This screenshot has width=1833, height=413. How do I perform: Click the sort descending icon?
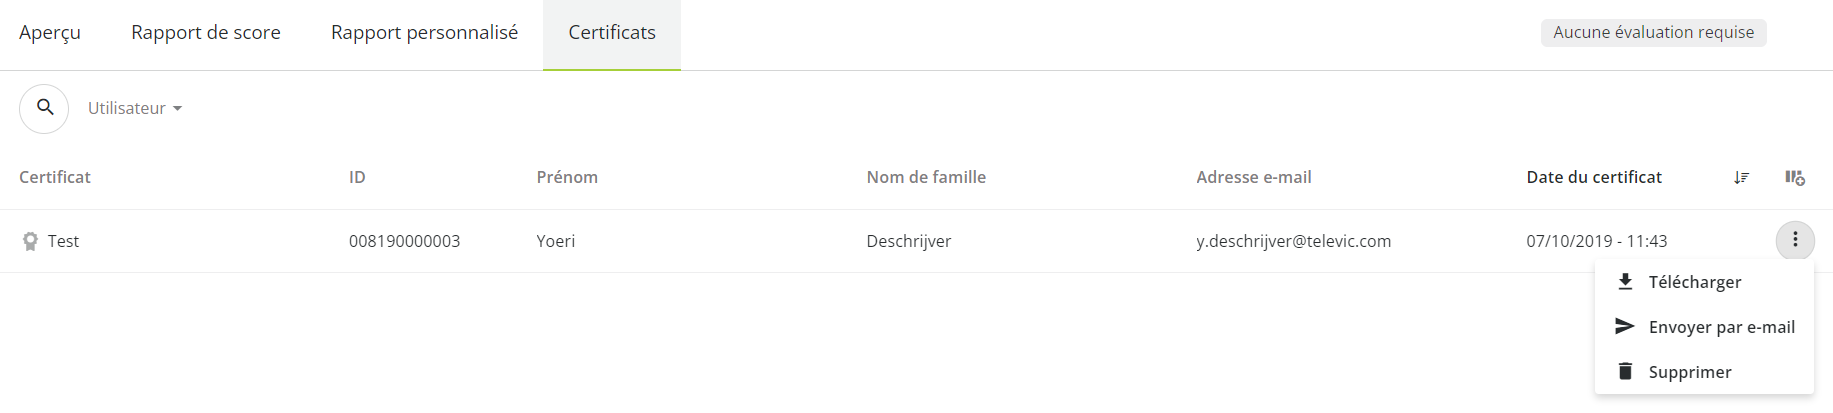(x=1741, y=177)
